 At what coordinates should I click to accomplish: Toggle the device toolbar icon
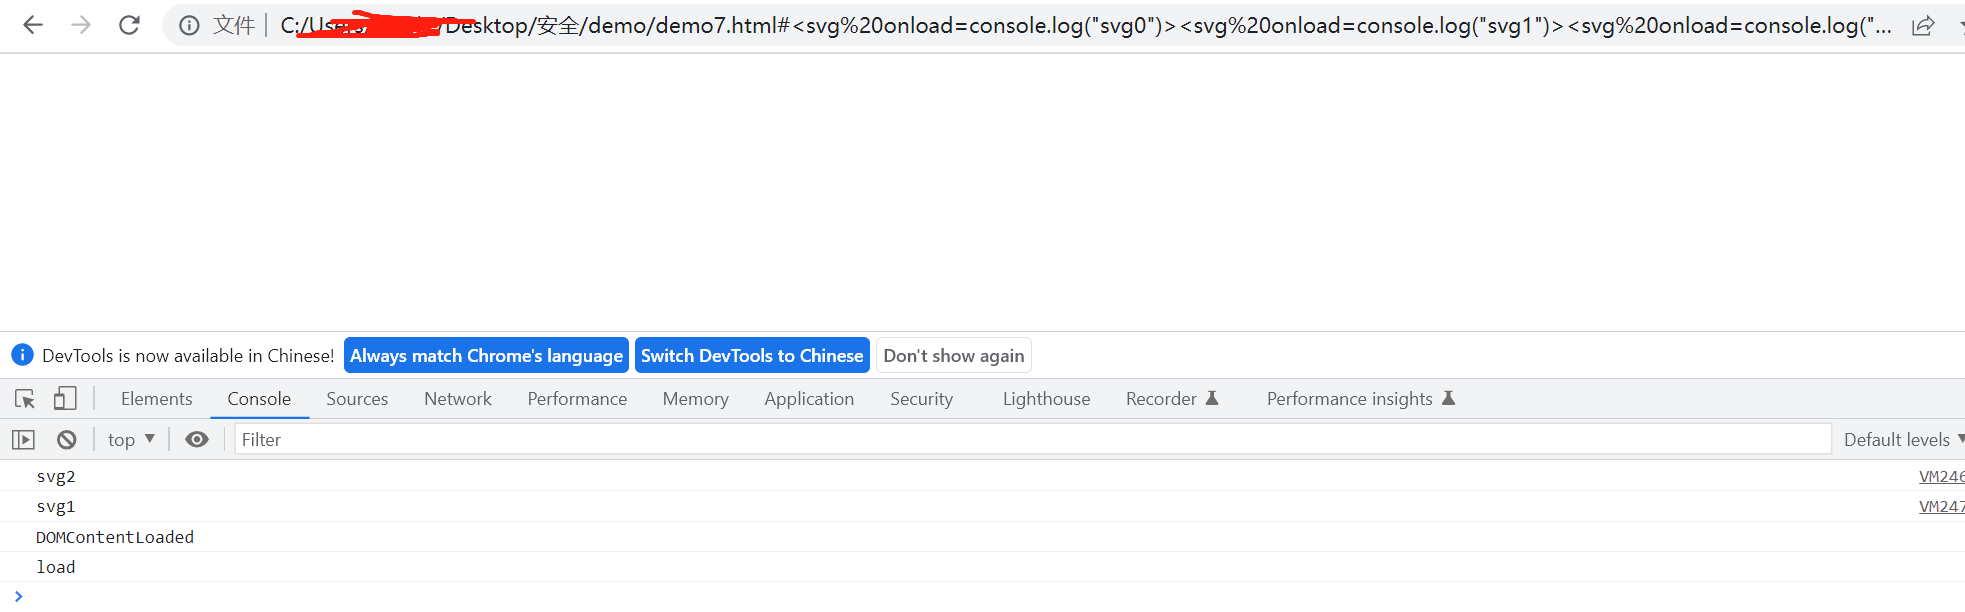pyautogui.click(x=65, y=399)
